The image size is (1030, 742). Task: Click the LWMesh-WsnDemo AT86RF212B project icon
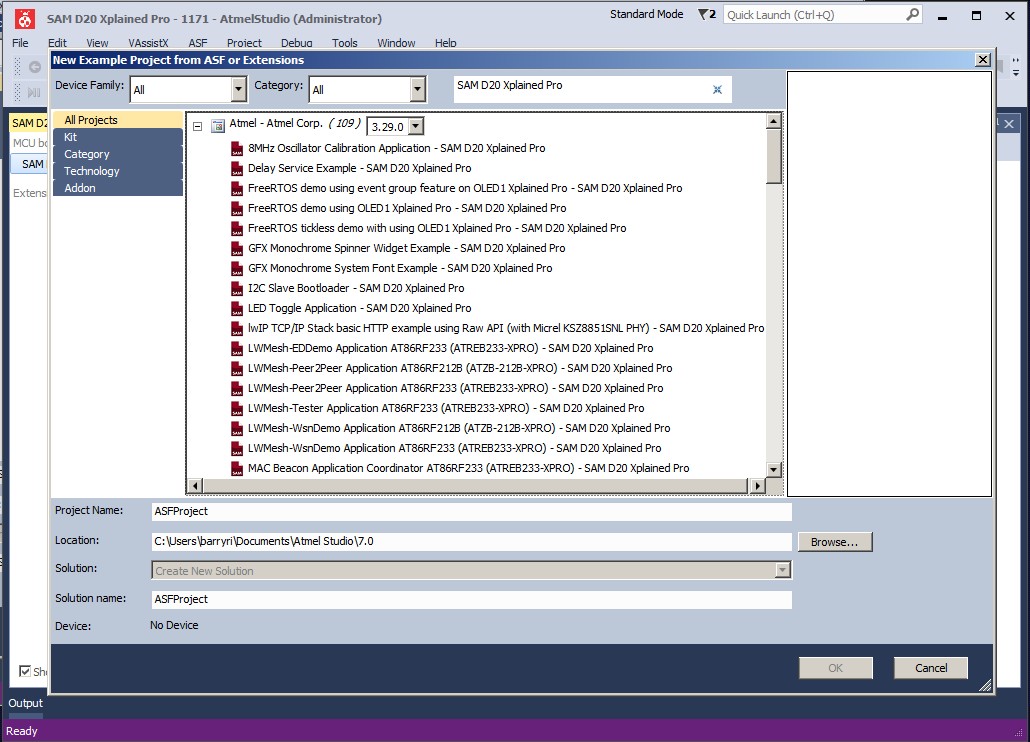(x=237, y=429)
